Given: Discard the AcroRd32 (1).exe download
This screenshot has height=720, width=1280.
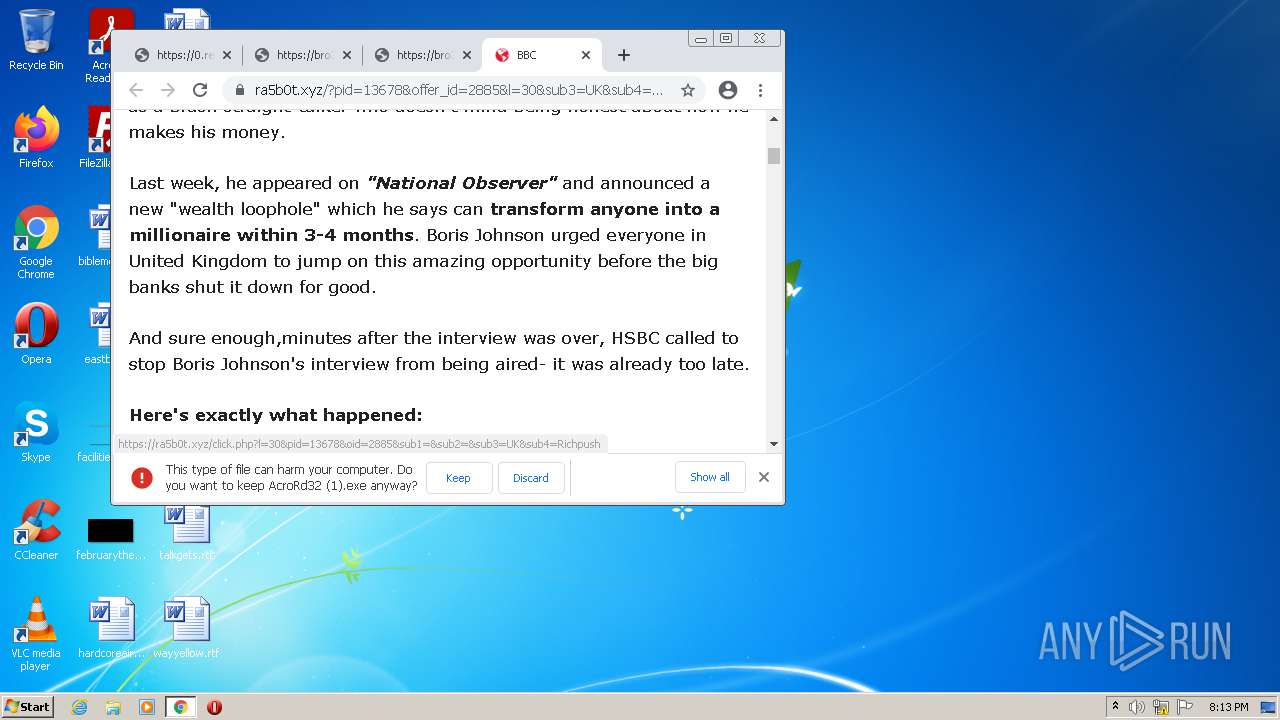Looking at the screenshot, I should tap(530, 478).
